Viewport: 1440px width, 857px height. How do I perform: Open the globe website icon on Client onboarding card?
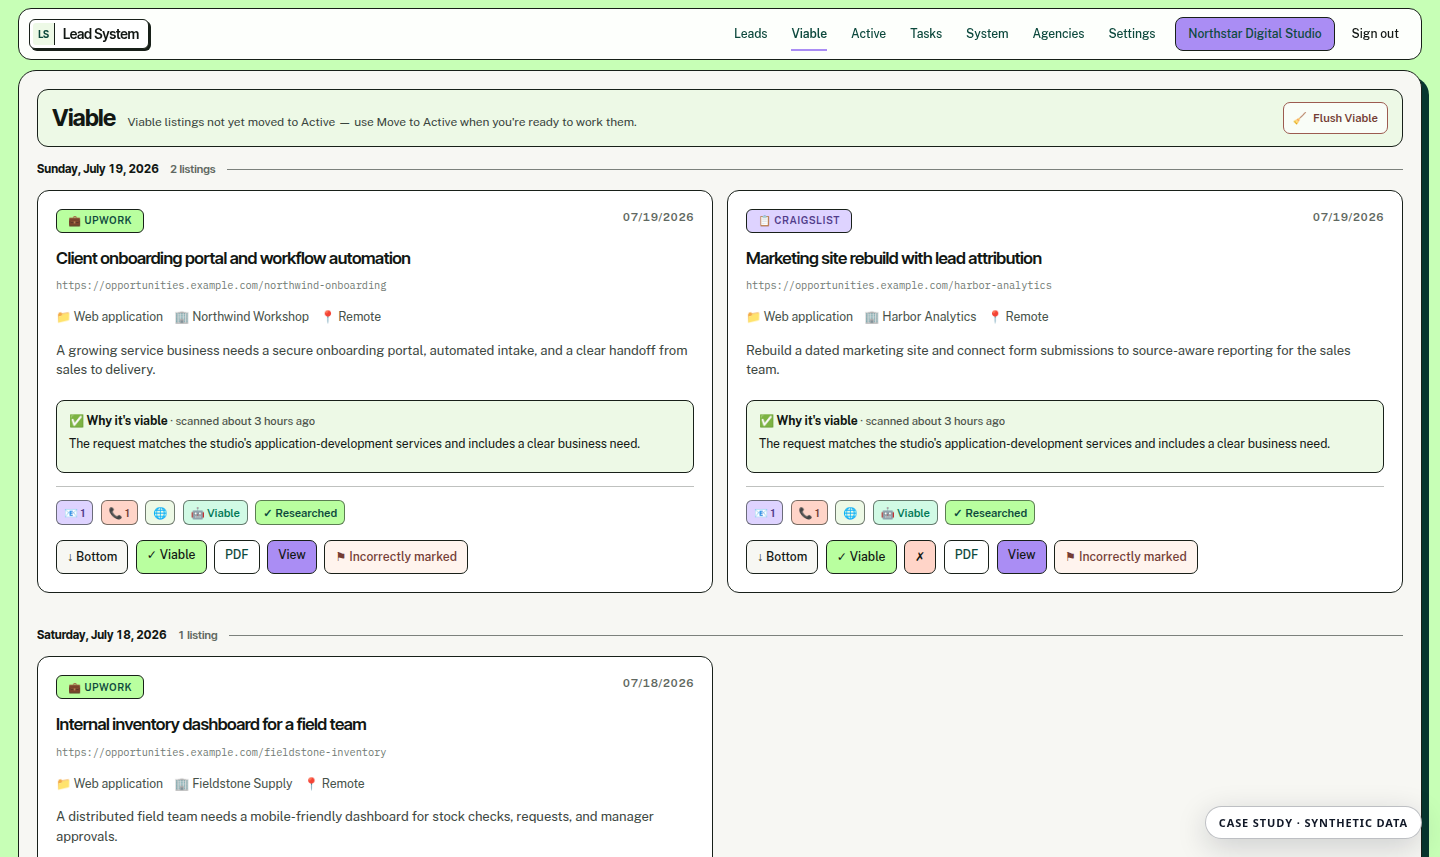(x=160, y=513)
